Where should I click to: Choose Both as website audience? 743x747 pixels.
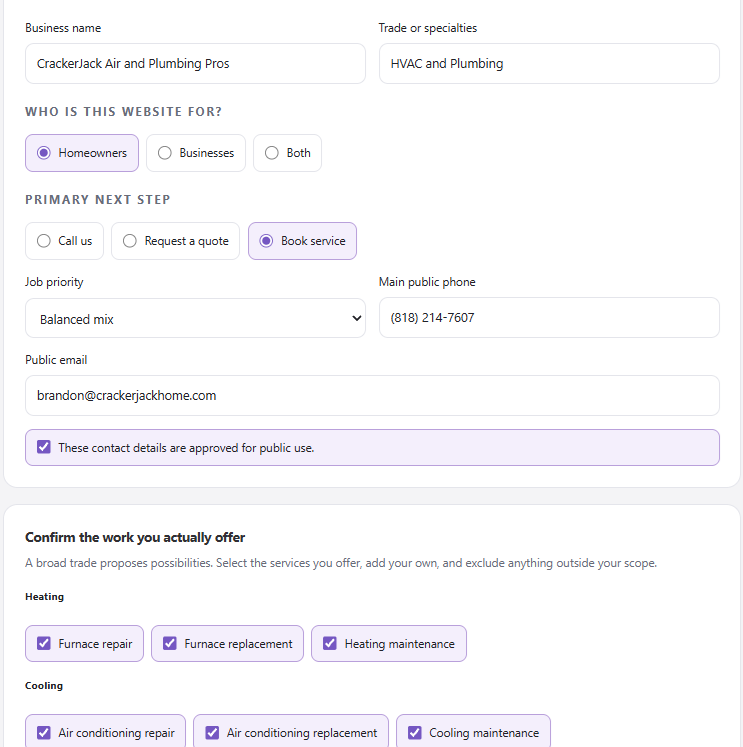(x=287, y=153)
